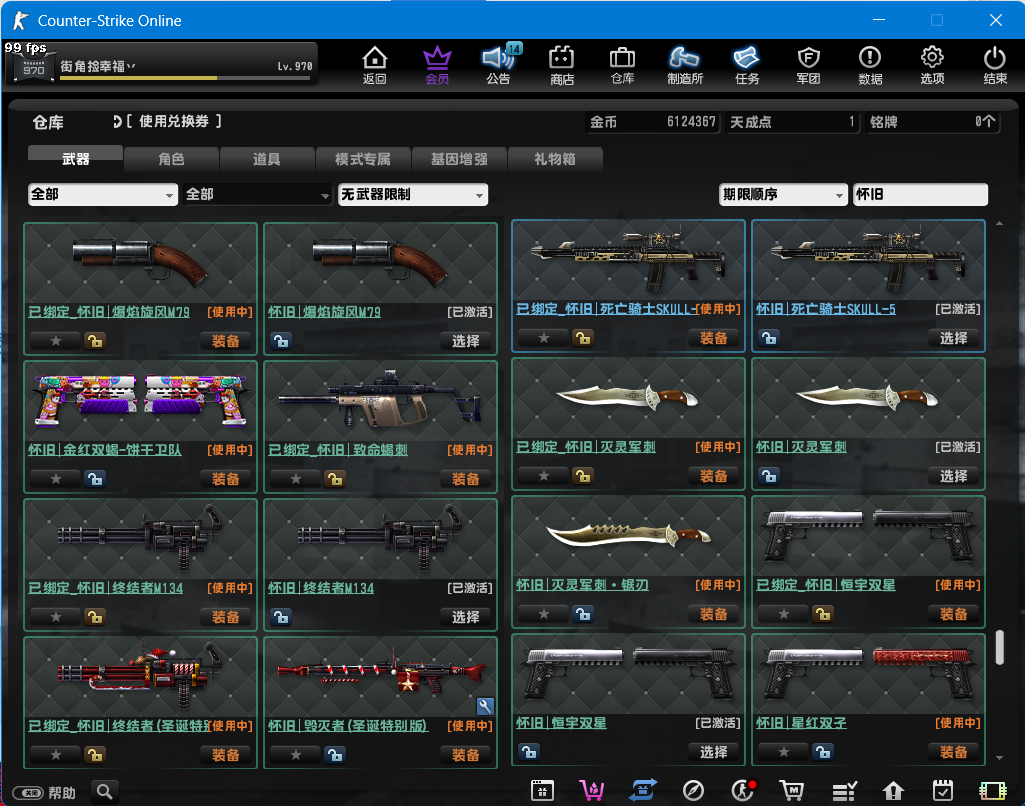This screenshot has width=1025, height=806.
Task: Click the wrench icon on 毁灭者(圣诞特别版) card
Action: pyautogui.click(x=485, y=706)
